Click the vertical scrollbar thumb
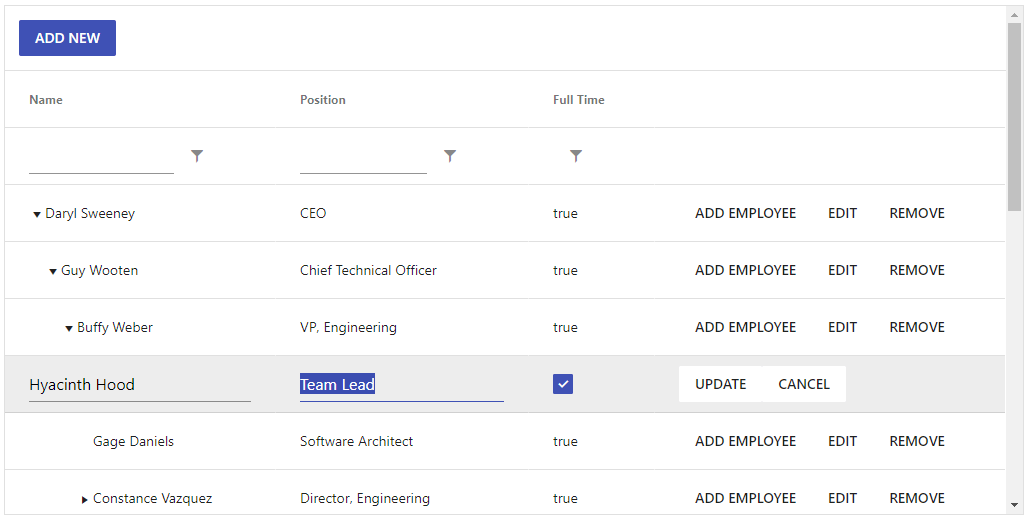This screenshot has height=520, width=1032. (1014, 117)
